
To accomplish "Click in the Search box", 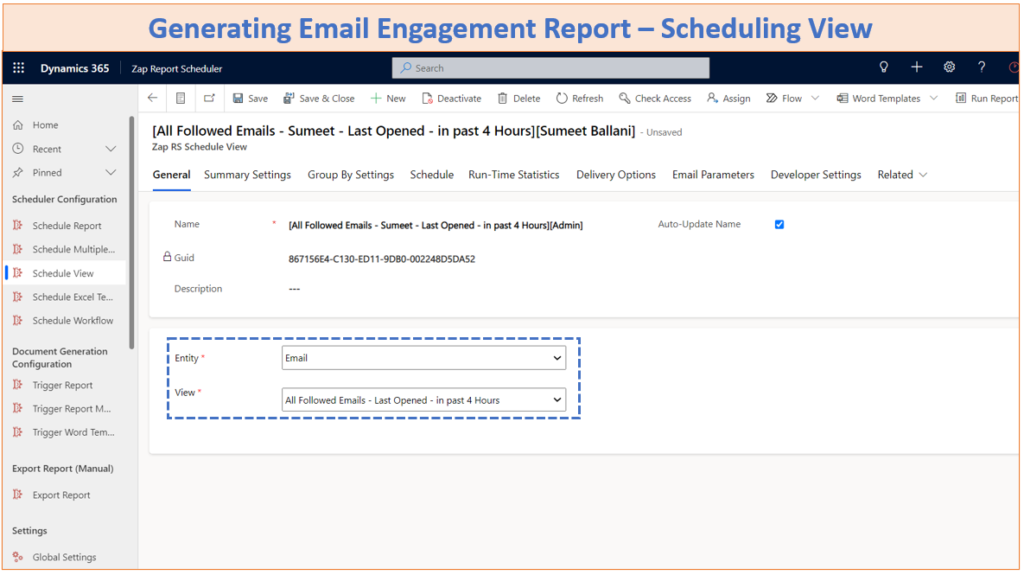I will tap(551, 68).
